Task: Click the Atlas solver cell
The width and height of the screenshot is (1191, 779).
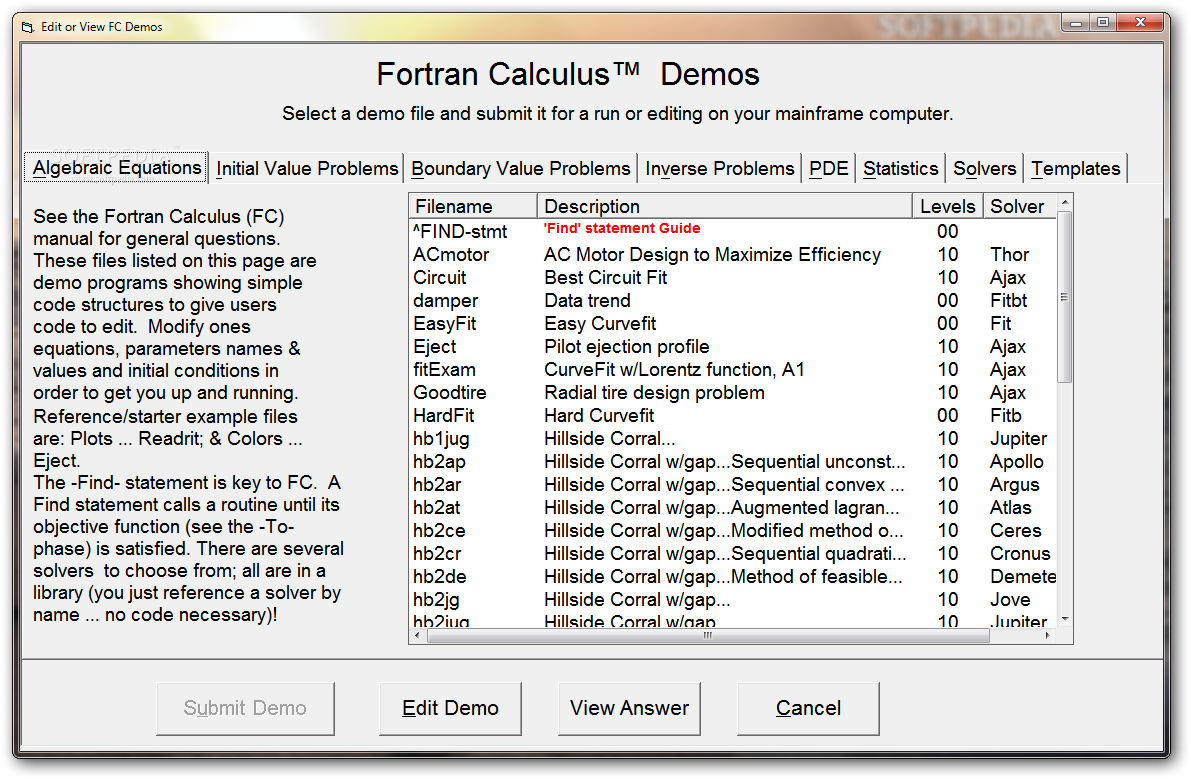Action: coord(1010,508)
